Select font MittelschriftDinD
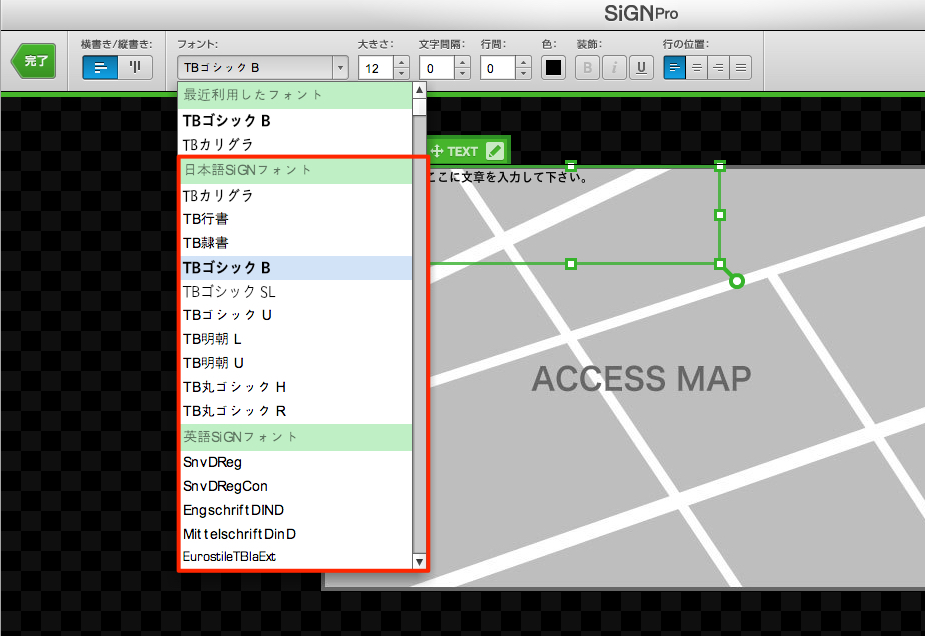This screenshot has width=925, height=636. (295, 534)
